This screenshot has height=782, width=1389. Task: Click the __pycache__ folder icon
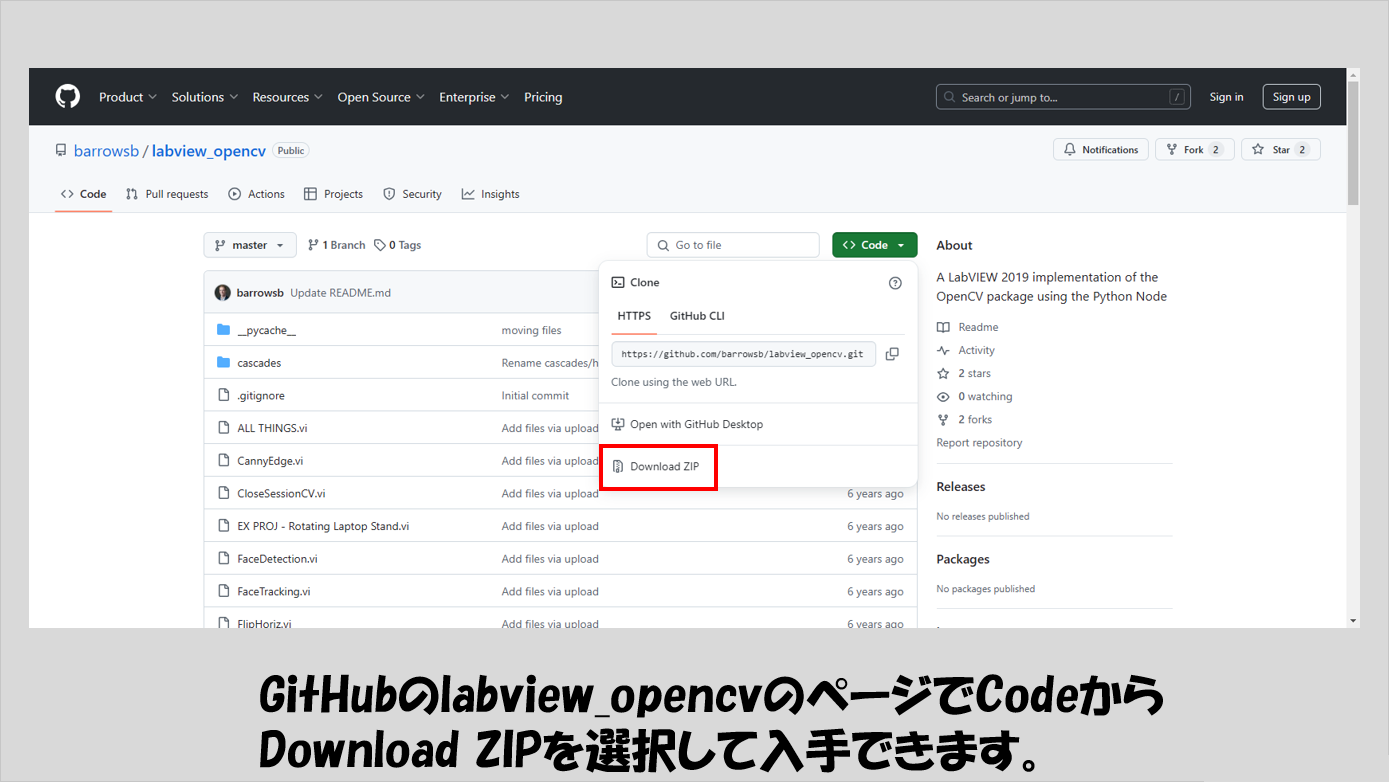(x=224, y=330)
